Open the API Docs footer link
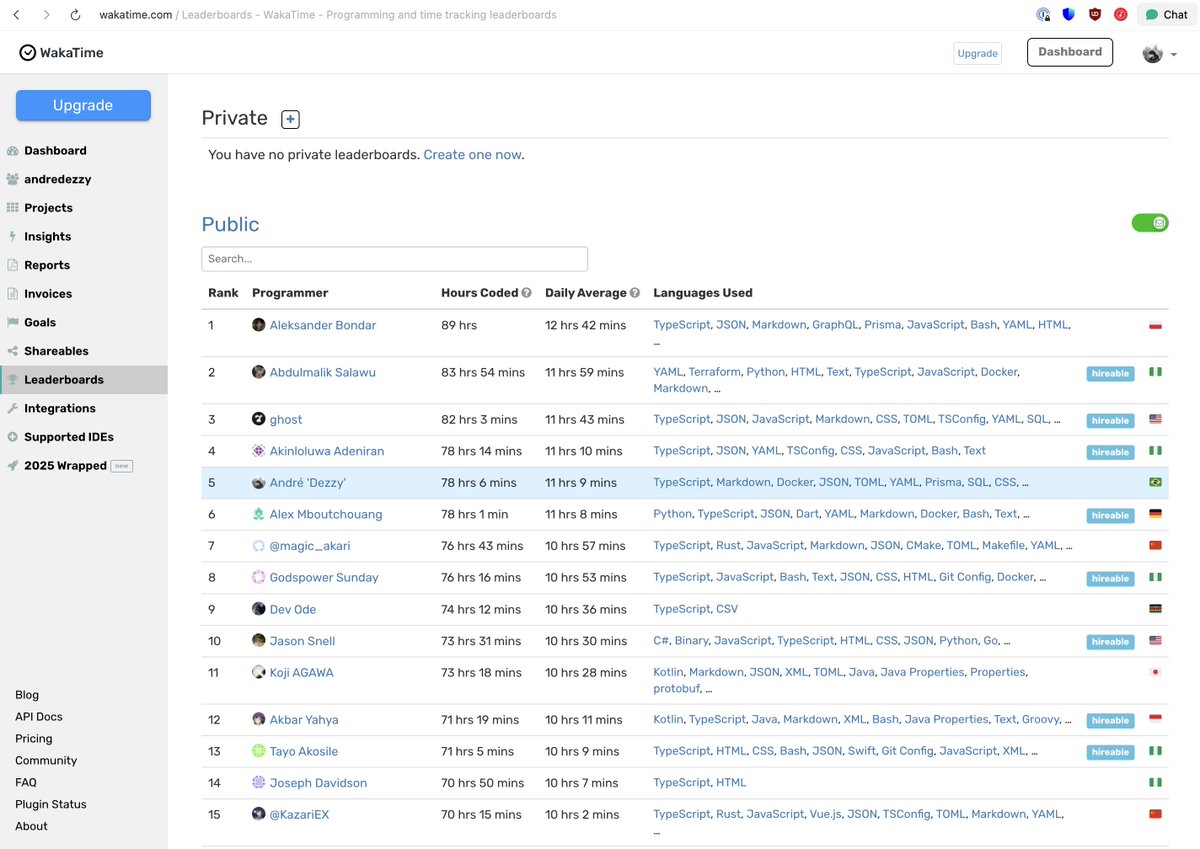The image size is (1200, 849). [x=39, y=717]
